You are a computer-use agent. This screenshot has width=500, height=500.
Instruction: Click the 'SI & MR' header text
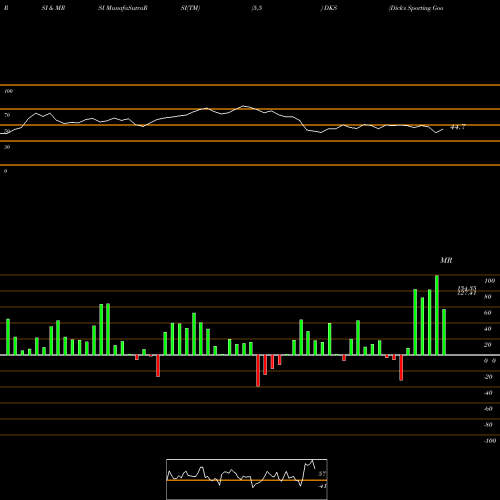(x=53, y=8)
